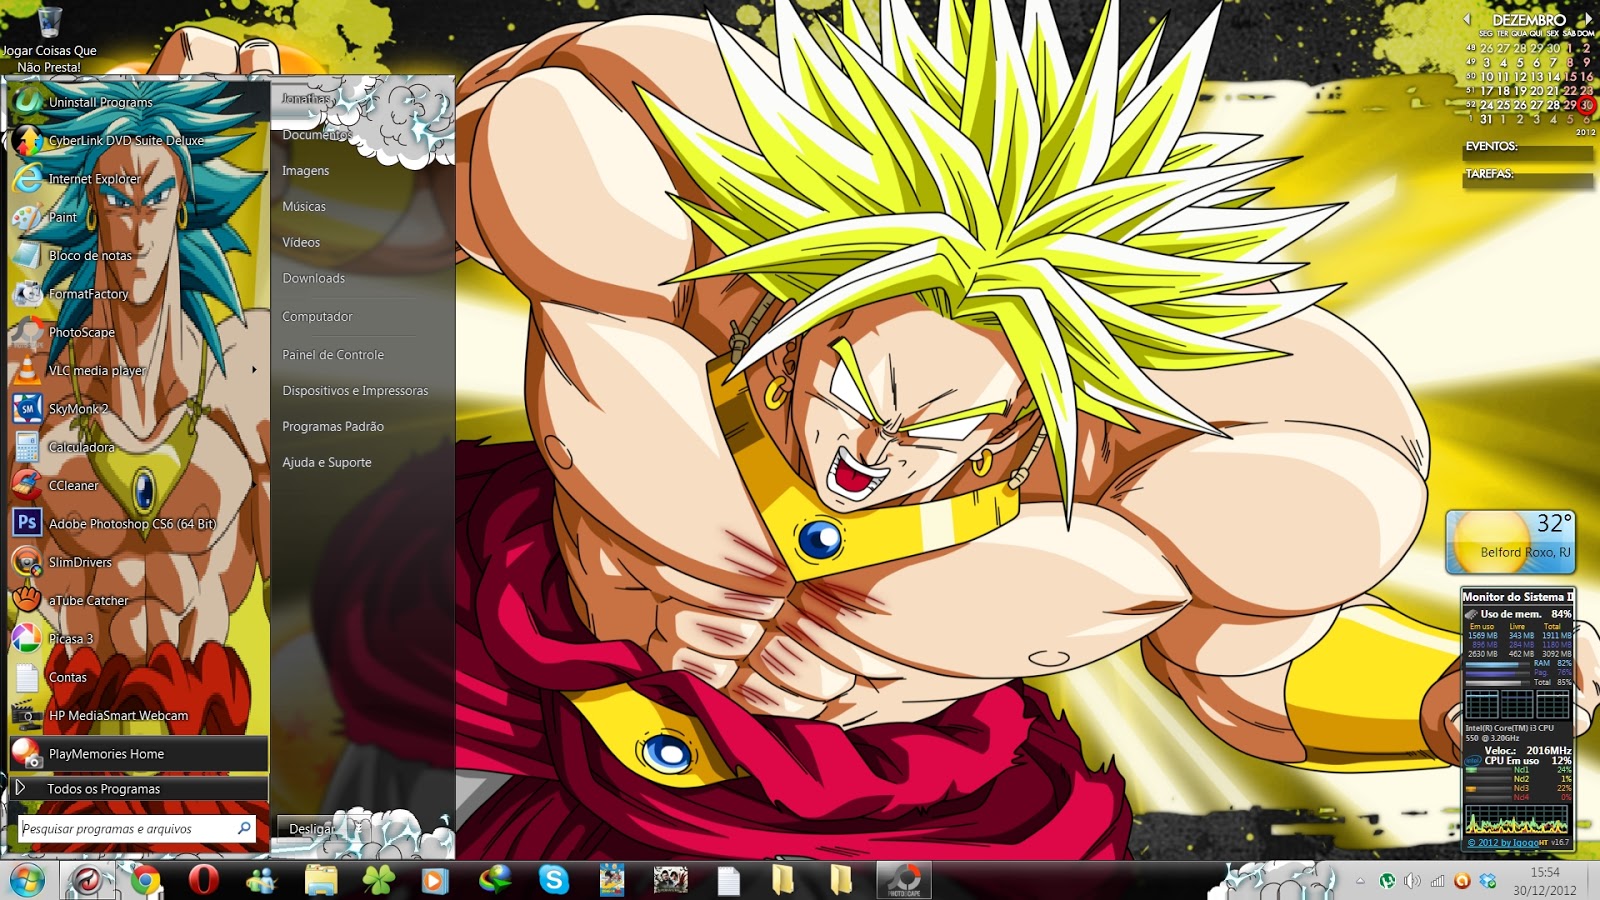Launch FormatFactory from Start menu
Screen dimensions: 1600x900
[138, 294]
